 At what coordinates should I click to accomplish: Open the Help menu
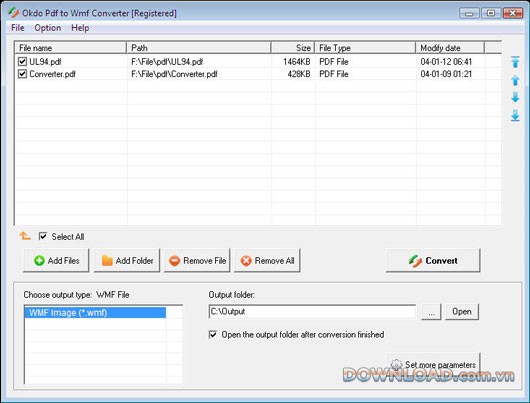pos(80,28)
